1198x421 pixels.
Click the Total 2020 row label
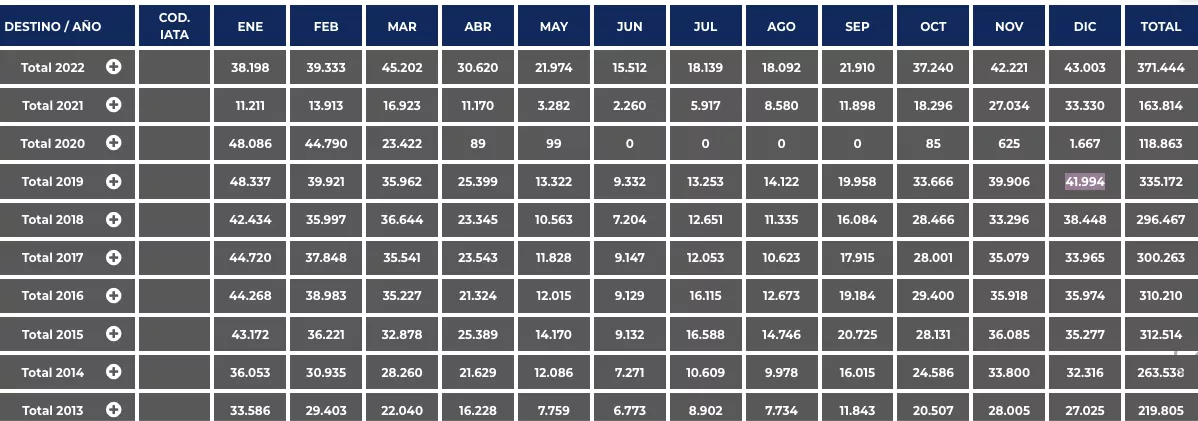(x=53, y=143)
